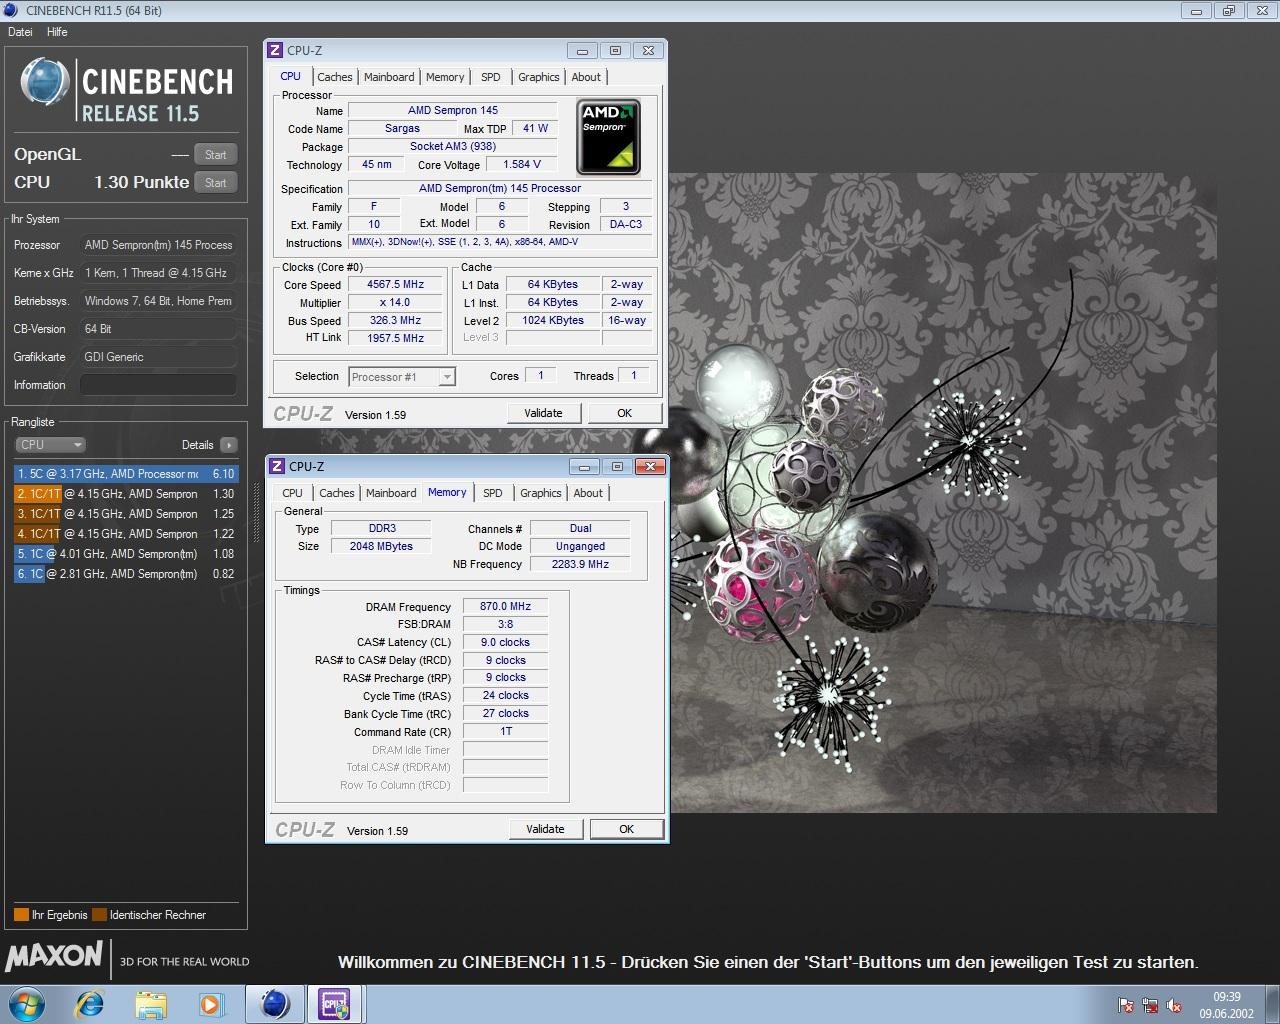Click the CPU-Z icon in upper window title bar

coord(275,50)
